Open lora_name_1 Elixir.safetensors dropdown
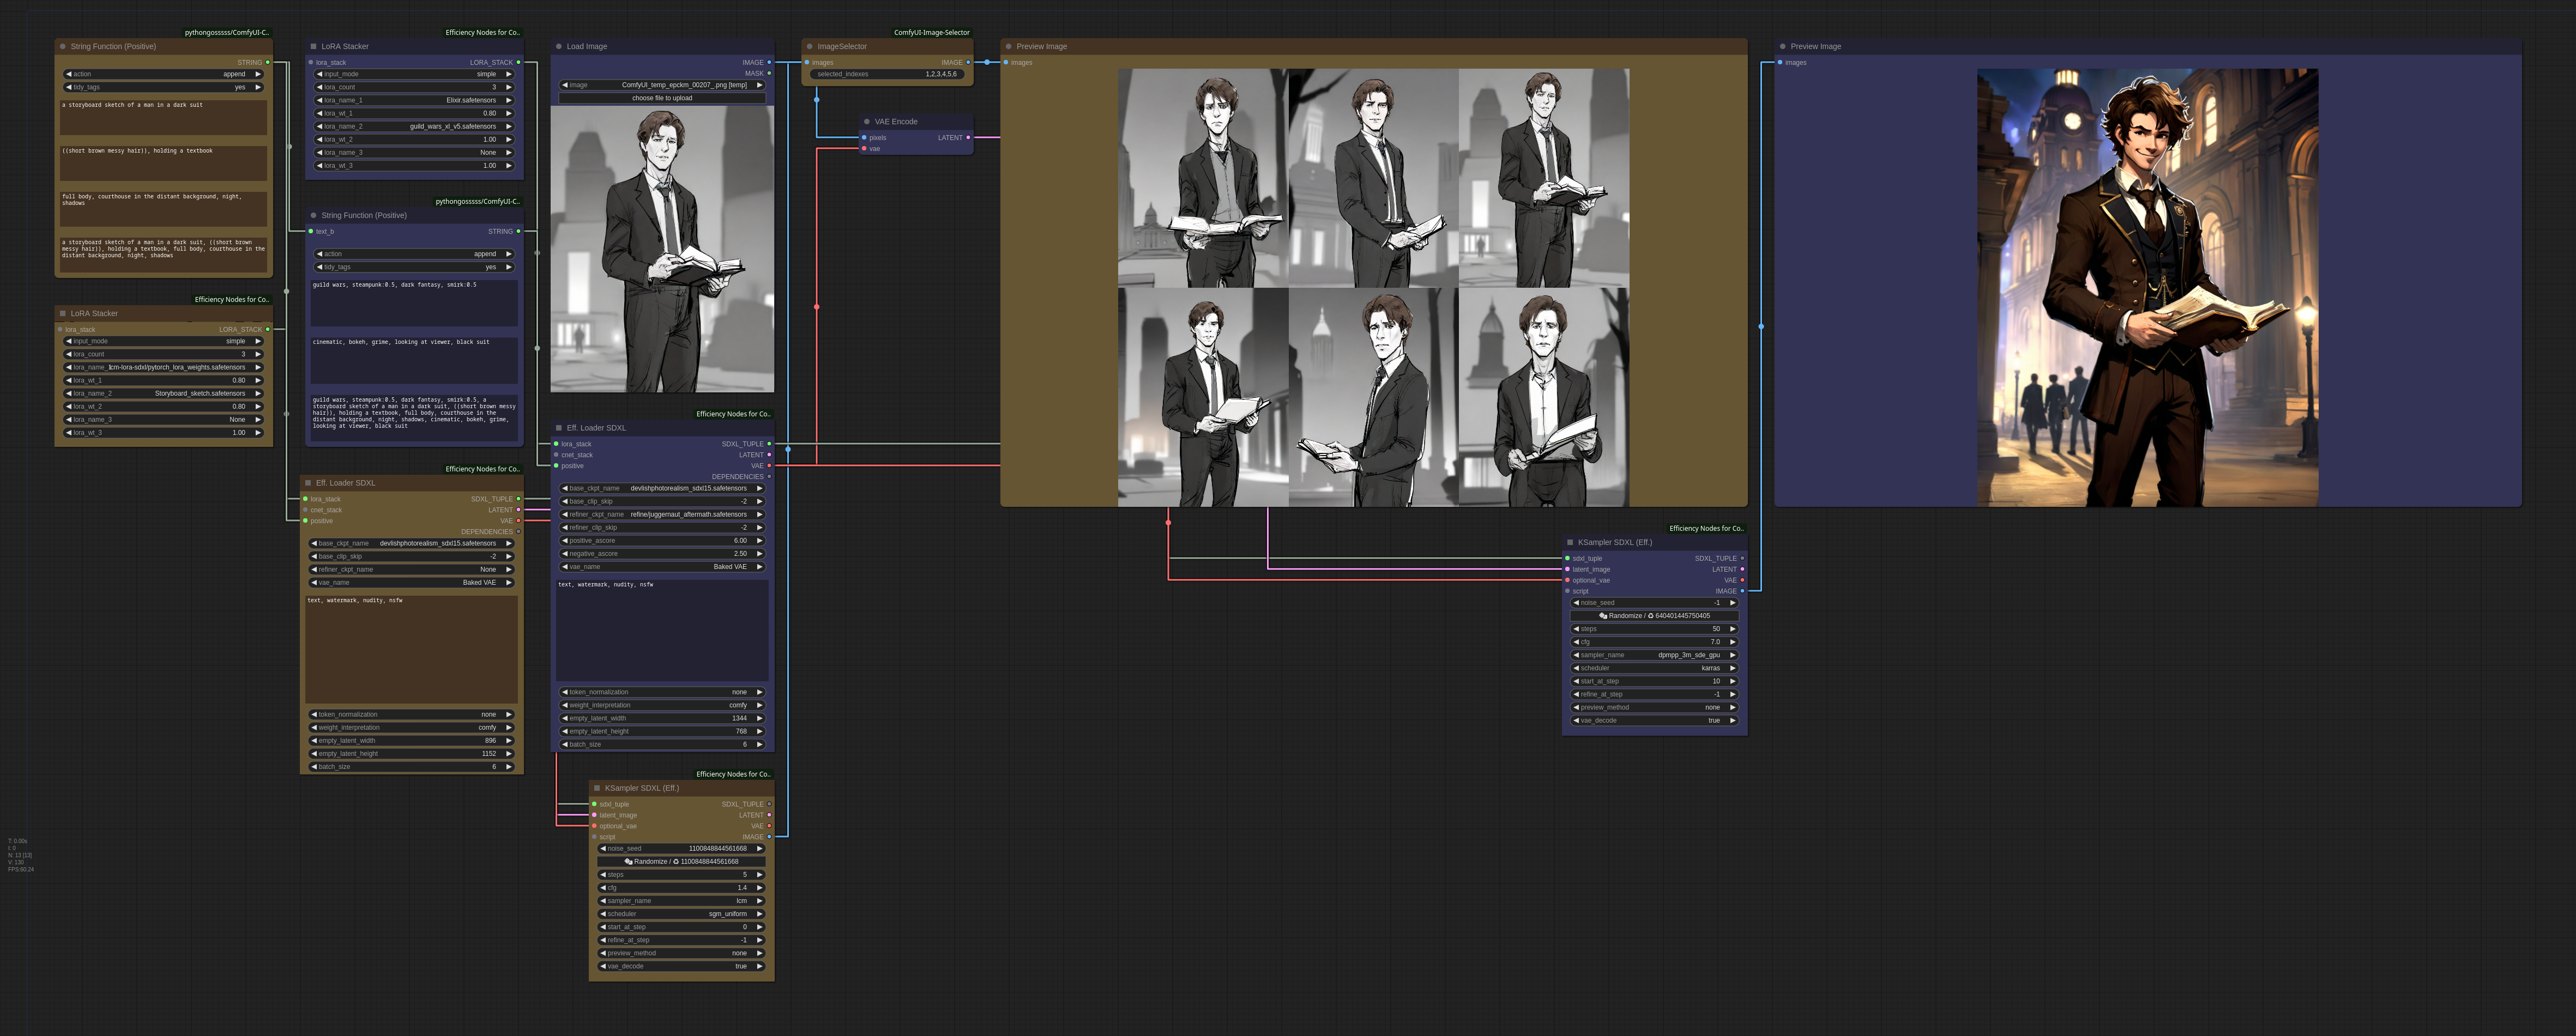Viewport: 2576px width, 1036px height. [414, 100]
